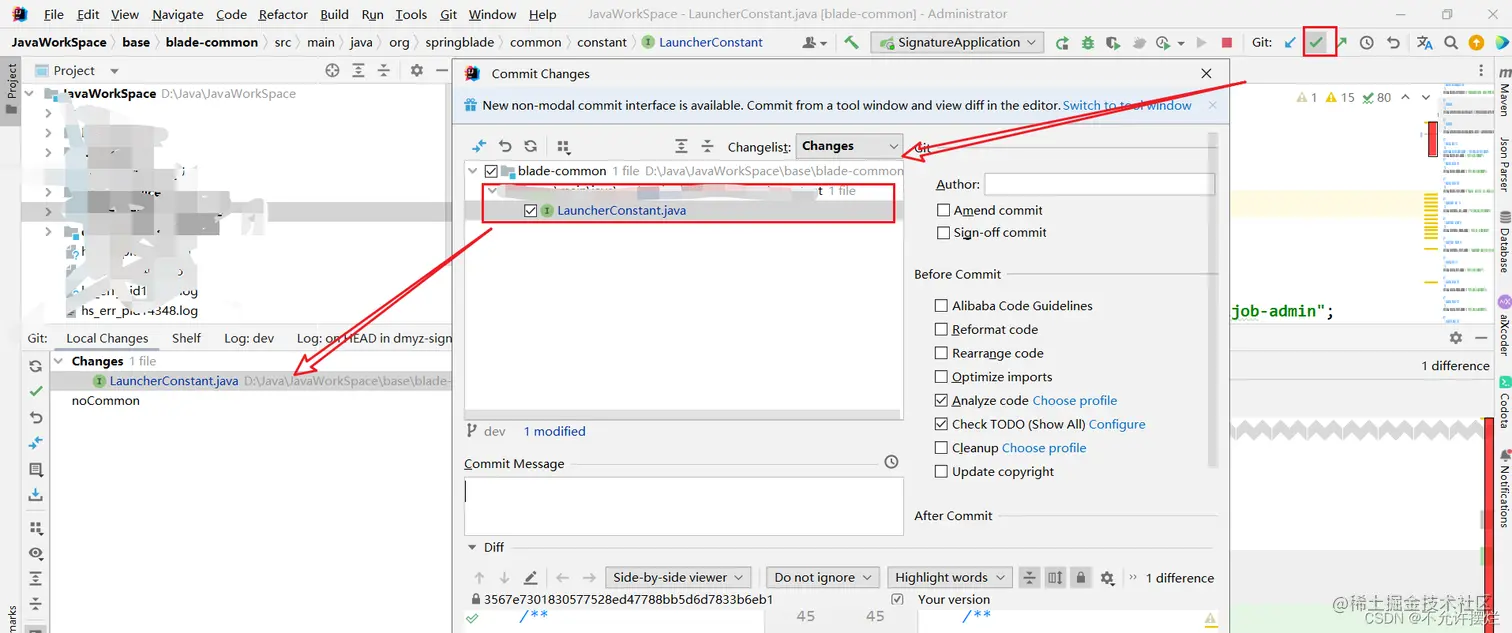Click the Git push arrow icon
Screen dimensions: 1512x633
(x=1341, y=42)
